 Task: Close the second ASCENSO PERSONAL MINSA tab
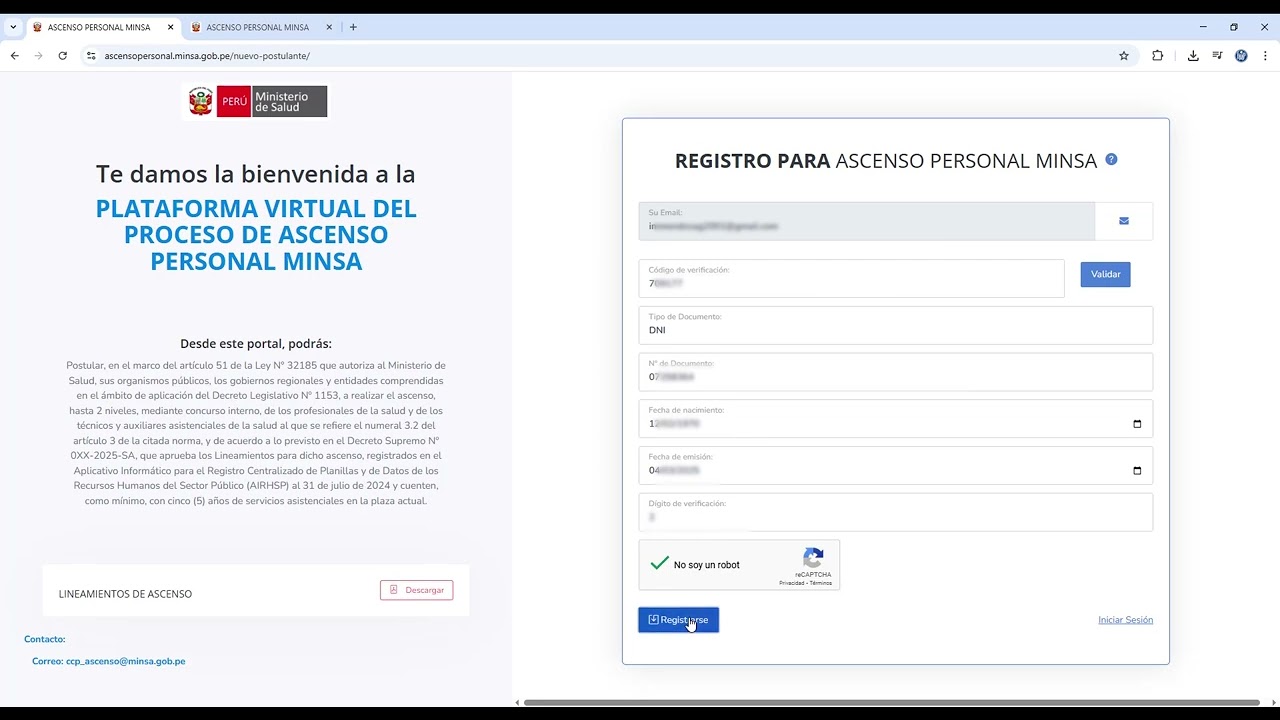tap(329, 27)
